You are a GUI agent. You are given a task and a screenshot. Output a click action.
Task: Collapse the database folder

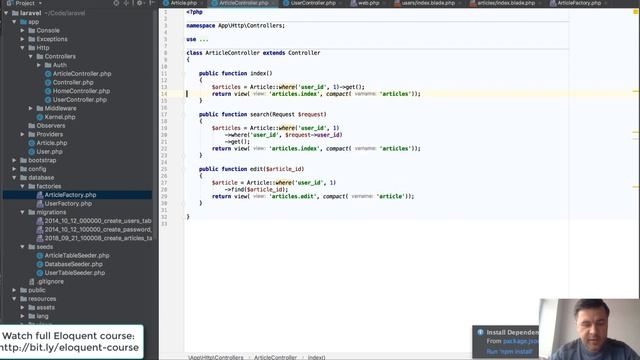click(14, 178)
